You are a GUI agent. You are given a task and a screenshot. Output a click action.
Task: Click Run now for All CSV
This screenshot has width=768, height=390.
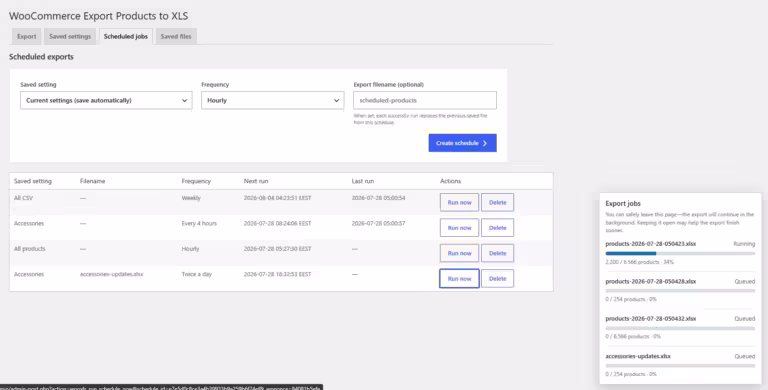(x=459, y=202)
